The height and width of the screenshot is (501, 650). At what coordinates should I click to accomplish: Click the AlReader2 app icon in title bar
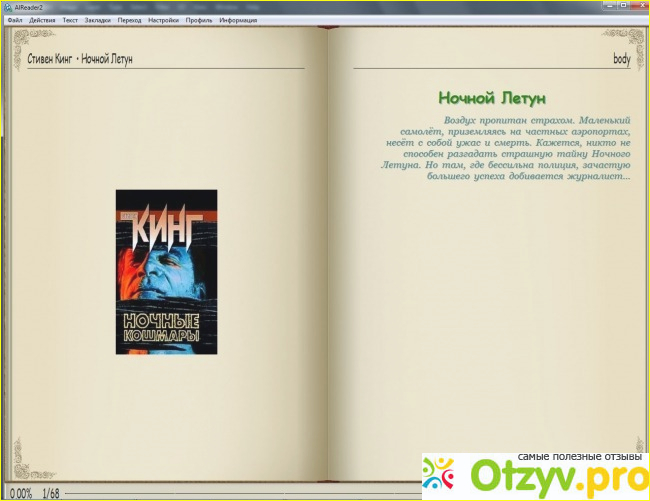click(8, 7)
